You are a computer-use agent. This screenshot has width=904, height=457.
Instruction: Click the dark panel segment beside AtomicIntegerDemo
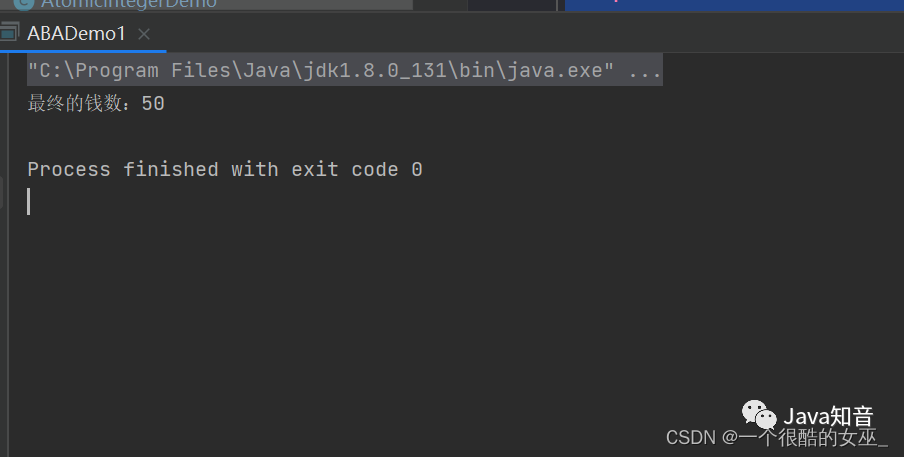coord(511,5)
